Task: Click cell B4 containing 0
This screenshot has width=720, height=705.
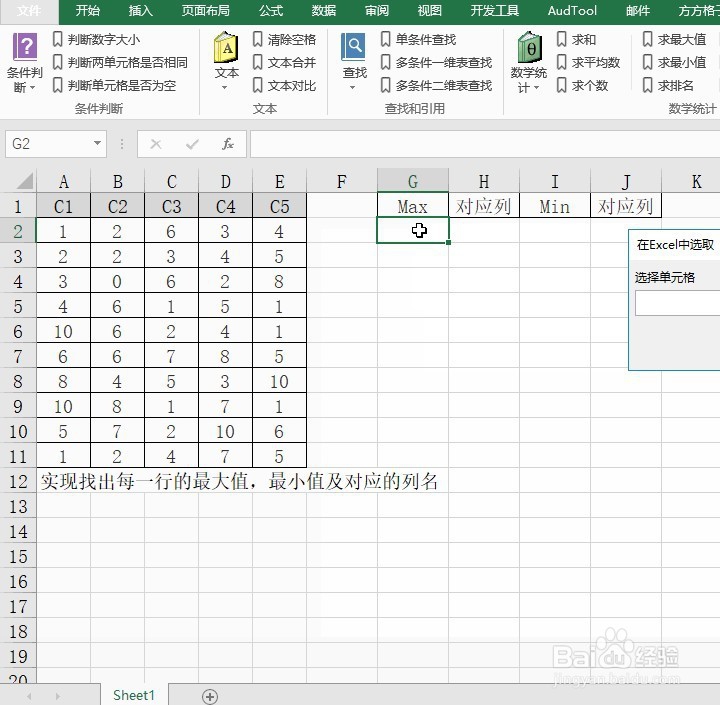Action: 118,281
